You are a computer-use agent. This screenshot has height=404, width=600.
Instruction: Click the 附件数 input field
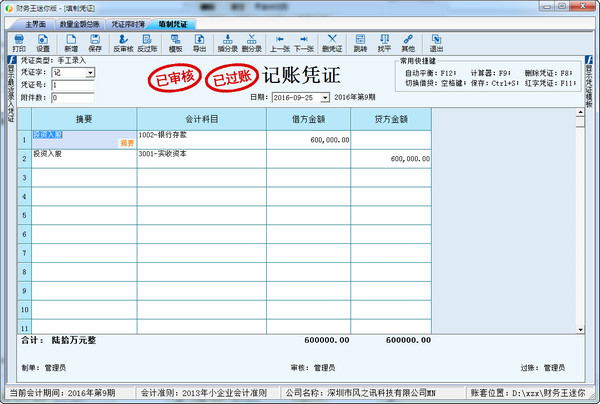72,98
